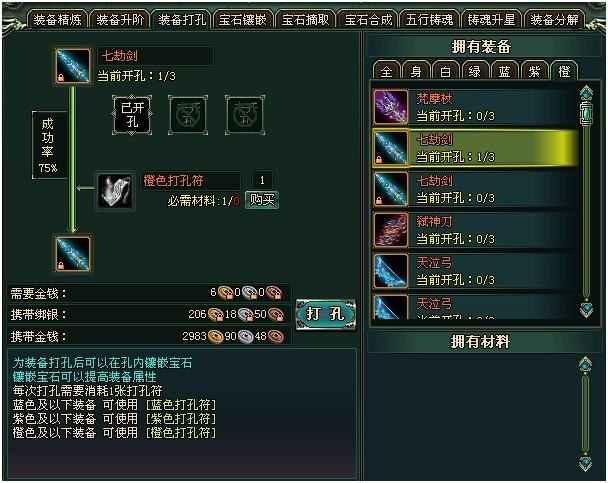Select the 弑神刀 blade icon in list
Screen dimensions: 608x483
tap(391, 230)
